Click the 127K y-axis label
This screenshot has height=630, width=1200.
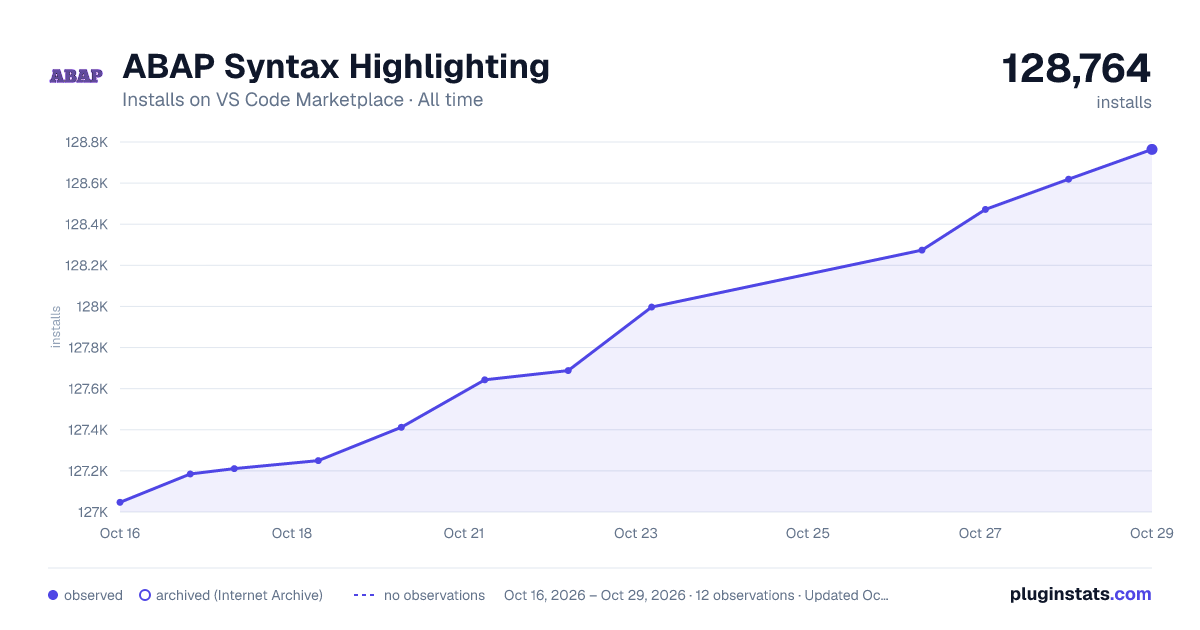point(92,512)
